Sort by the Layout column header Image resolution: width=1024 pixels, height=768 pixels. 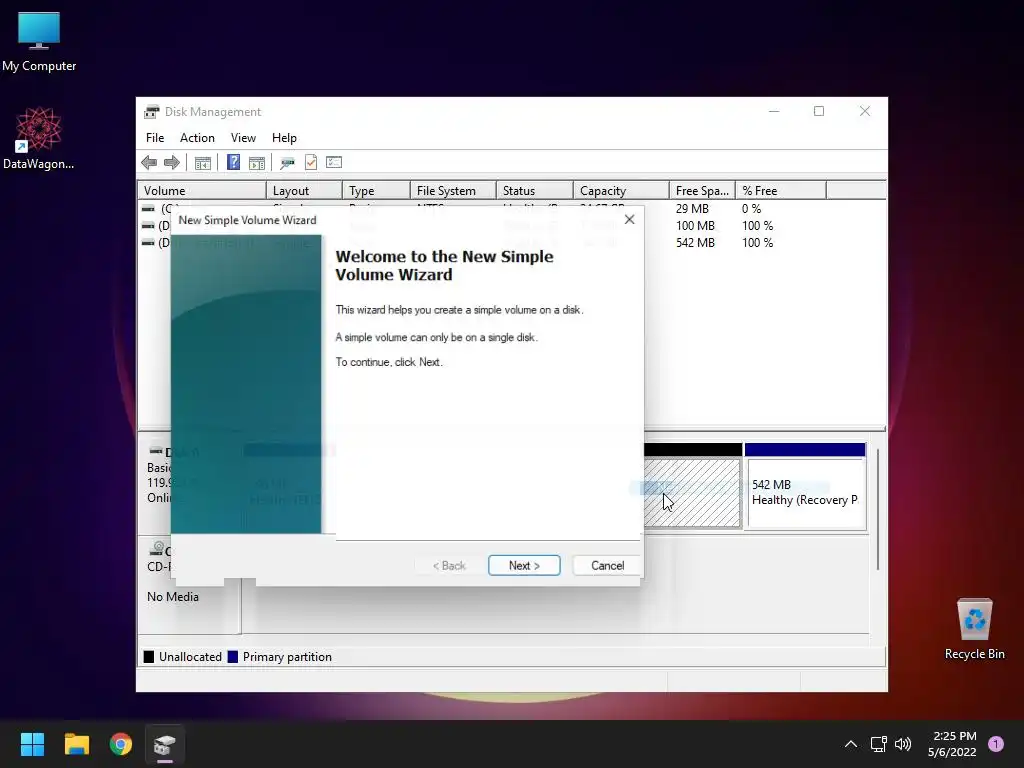coord(304,191)
